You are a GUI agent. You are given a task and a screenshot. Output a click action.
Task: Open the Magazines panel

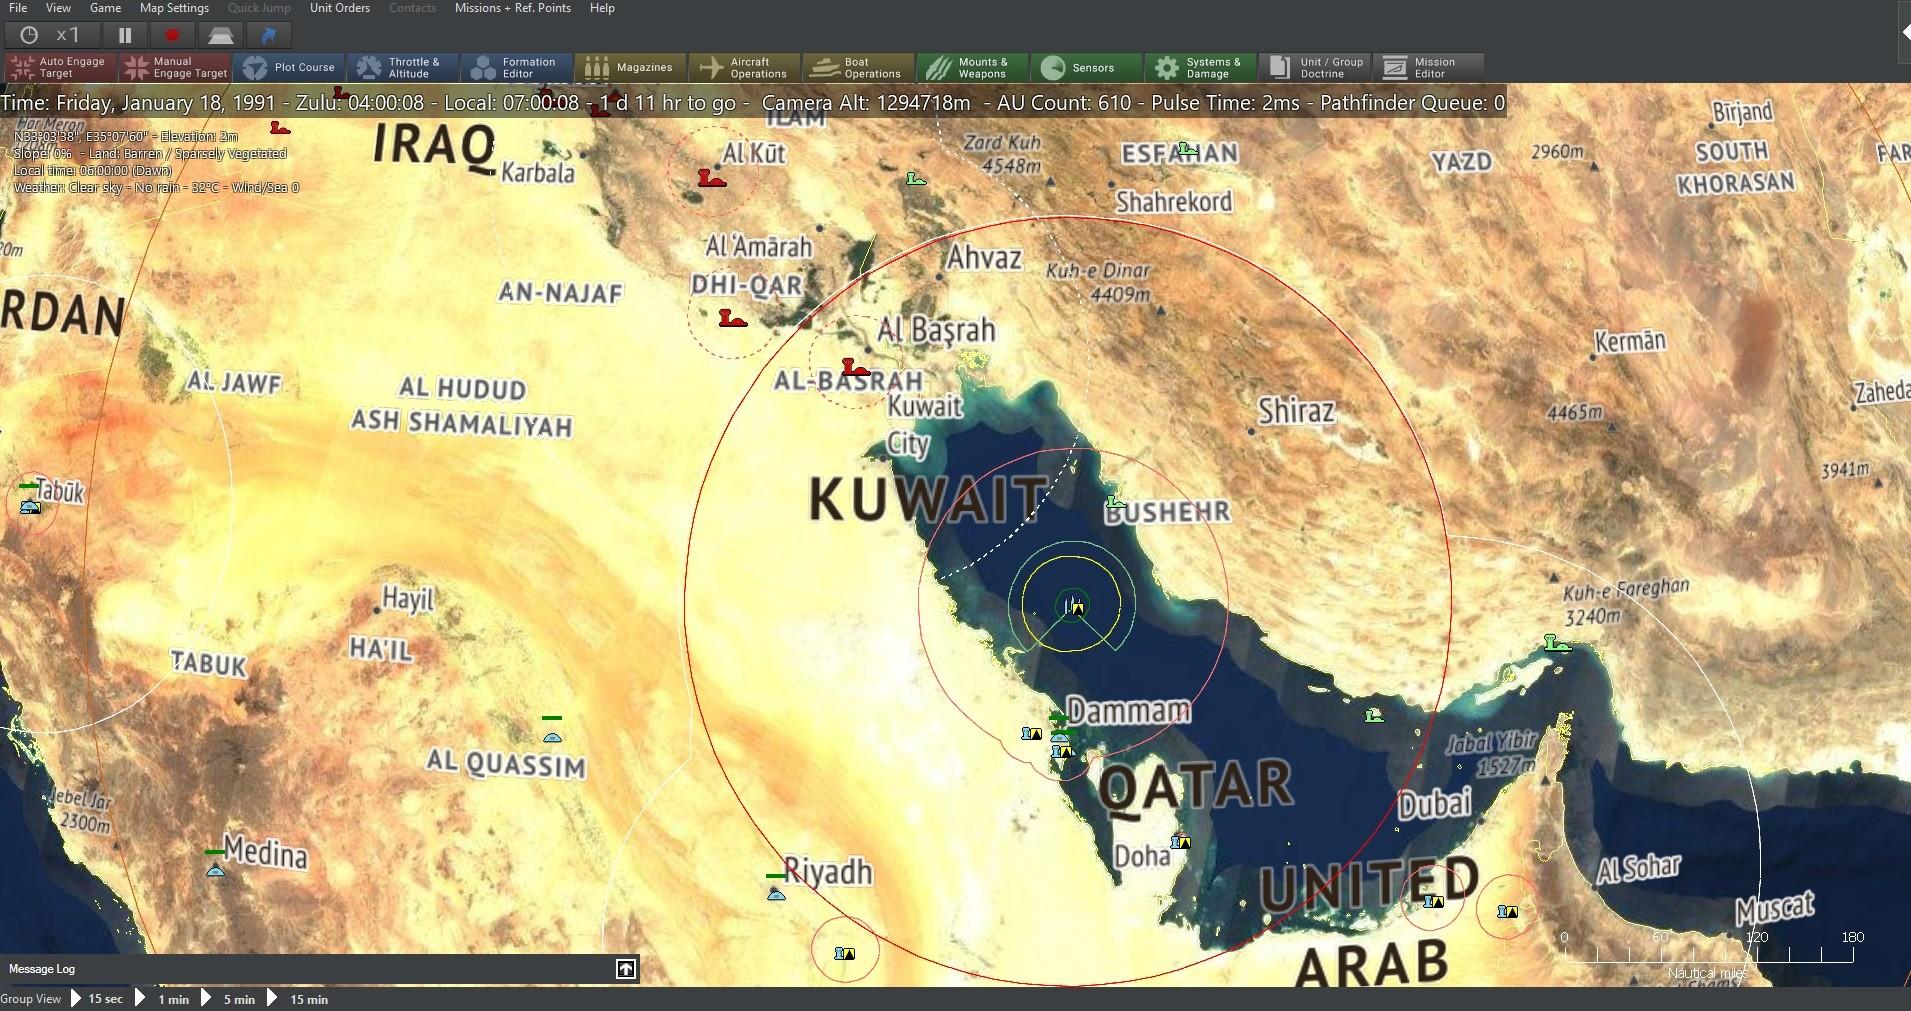click(630, 67)
